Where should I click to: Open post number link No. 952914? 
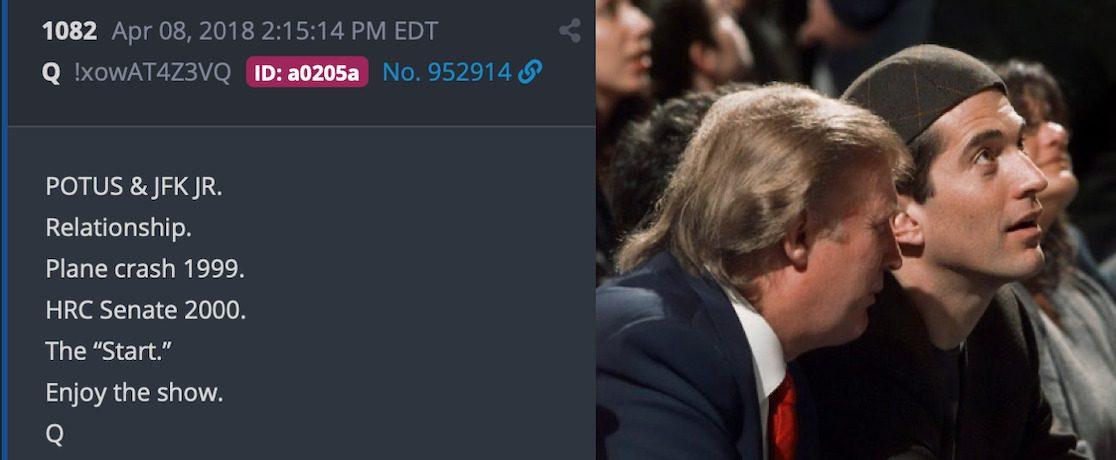point(447,72)
